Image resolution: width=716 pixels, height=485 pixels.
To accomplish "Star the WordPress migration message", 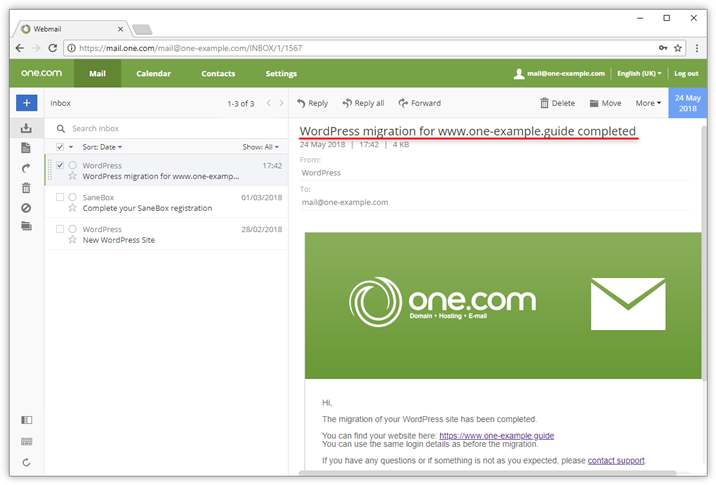I will coord(72,176).
